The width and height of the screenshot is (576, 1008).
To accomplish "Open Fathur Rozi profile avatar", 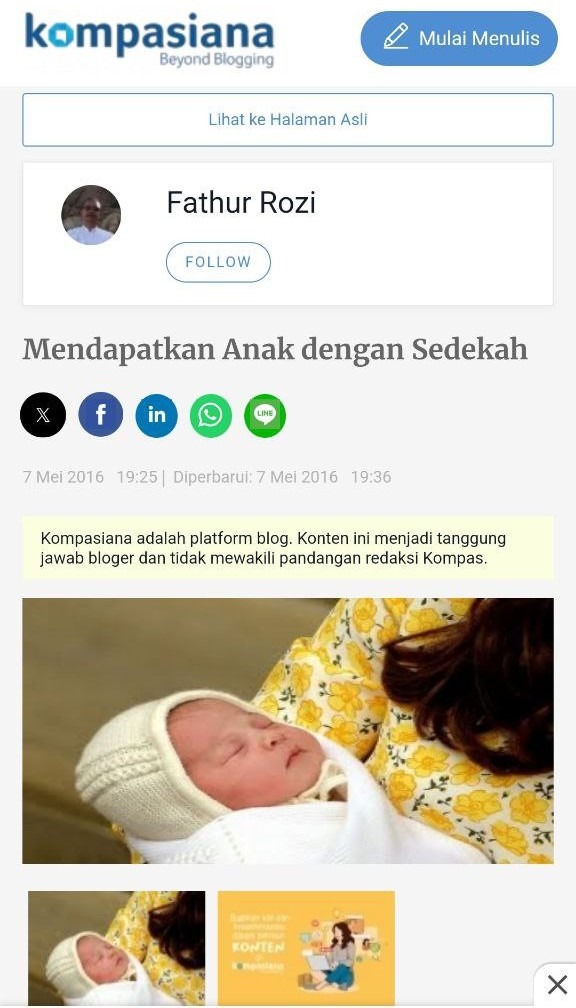I will 91,215.
